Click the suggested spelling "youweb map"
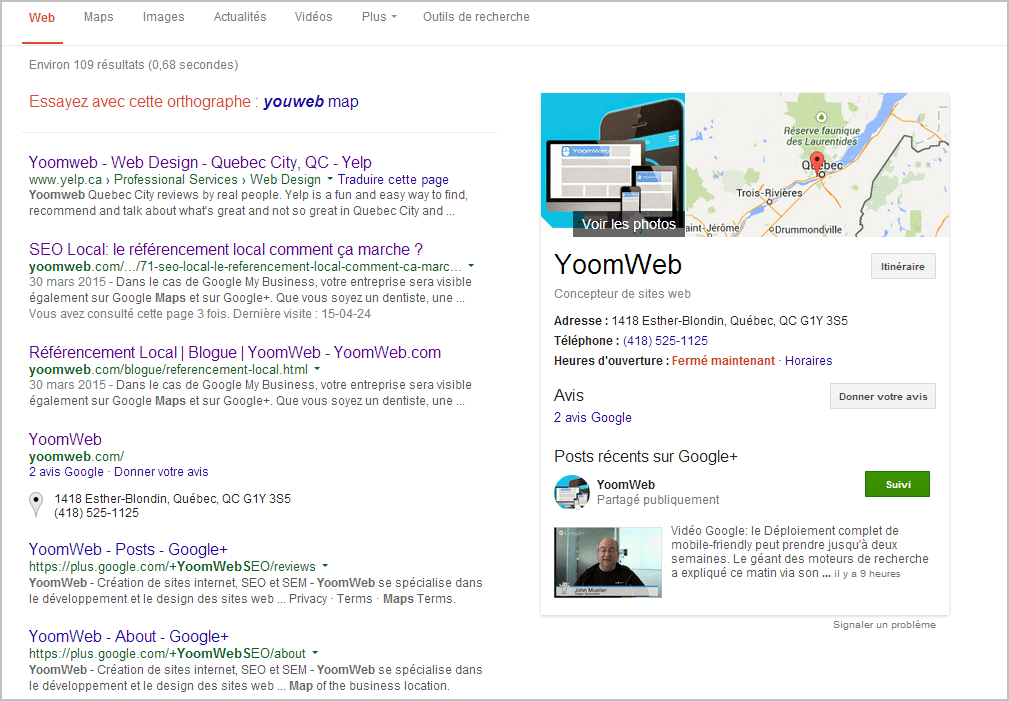Viewport: 1009px width, 701px height. tap(311, 102)
